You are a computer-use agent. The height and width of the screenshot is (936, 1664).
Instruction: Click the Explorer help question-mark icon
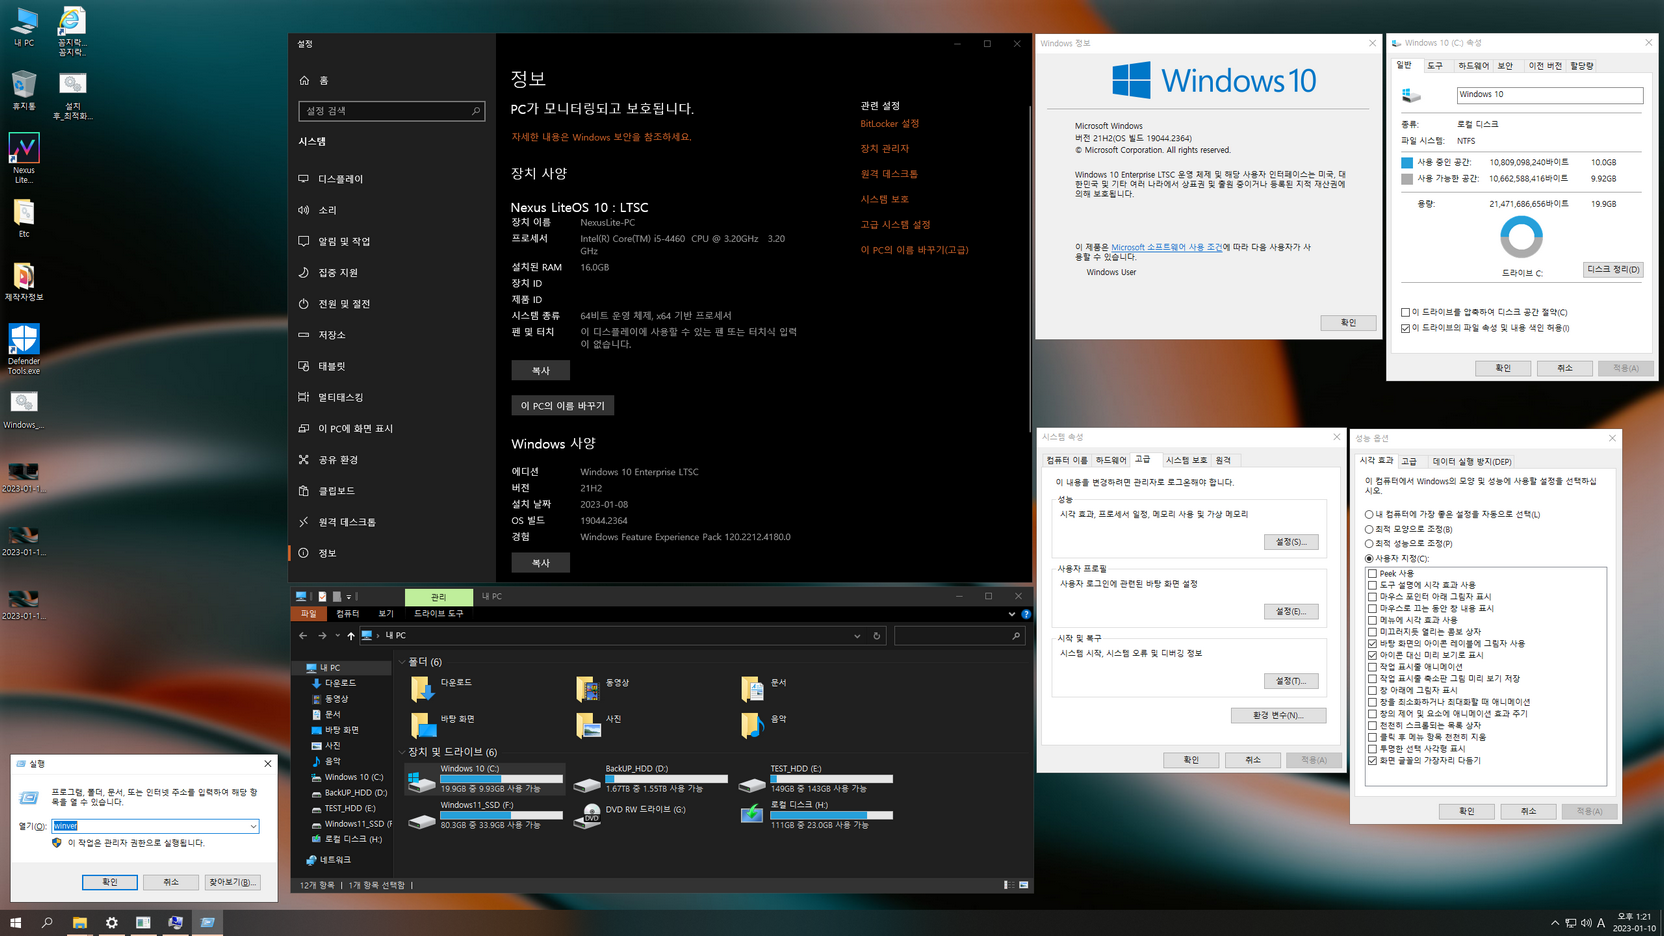tap(1026, 614)
